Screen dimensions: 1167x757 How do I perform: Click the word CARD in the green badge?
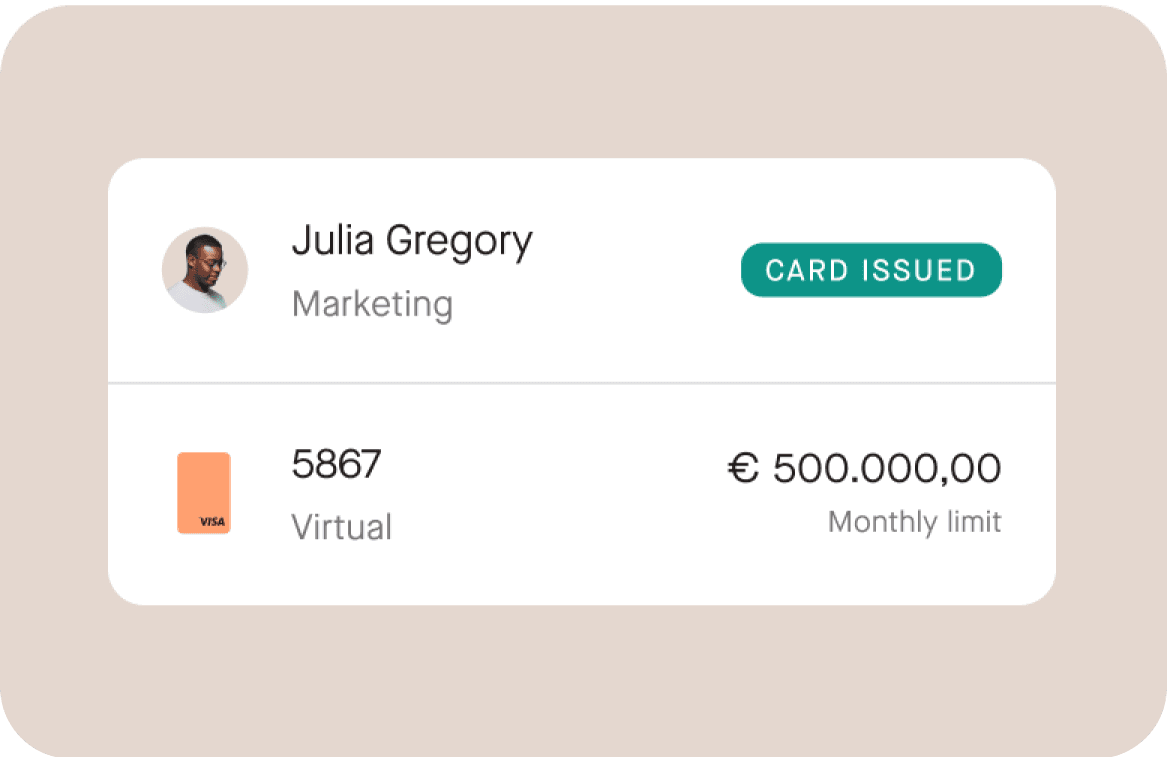coord(808,271)
